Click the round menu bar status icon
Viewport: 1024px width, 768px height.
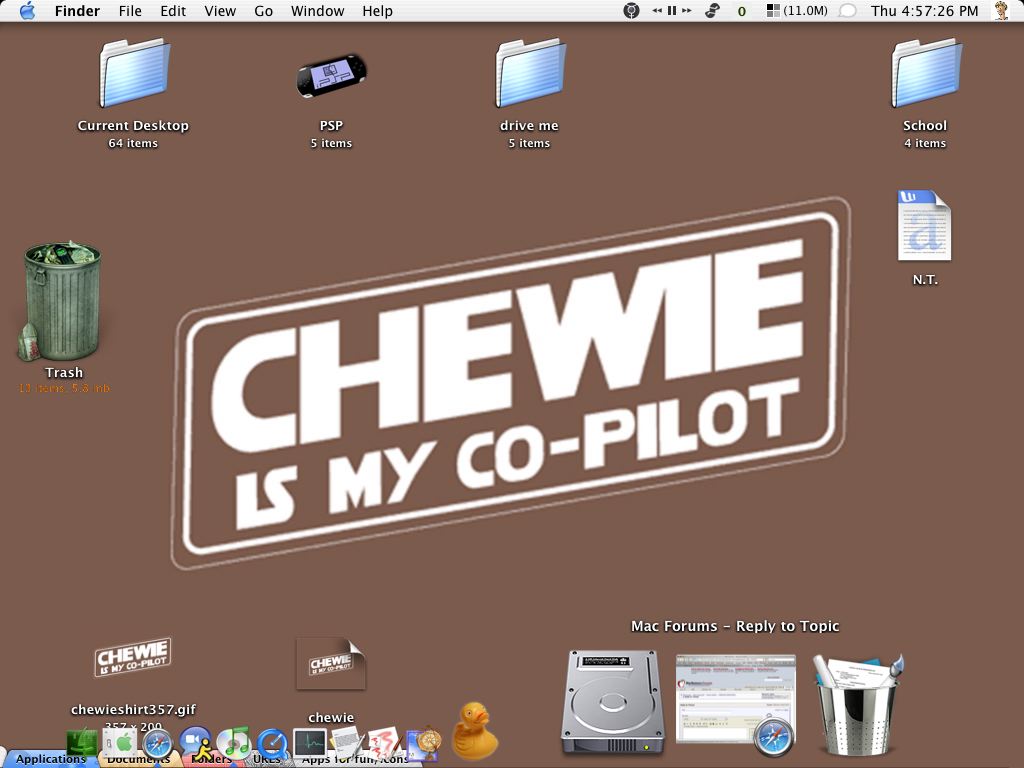click(x=631, y=11)
